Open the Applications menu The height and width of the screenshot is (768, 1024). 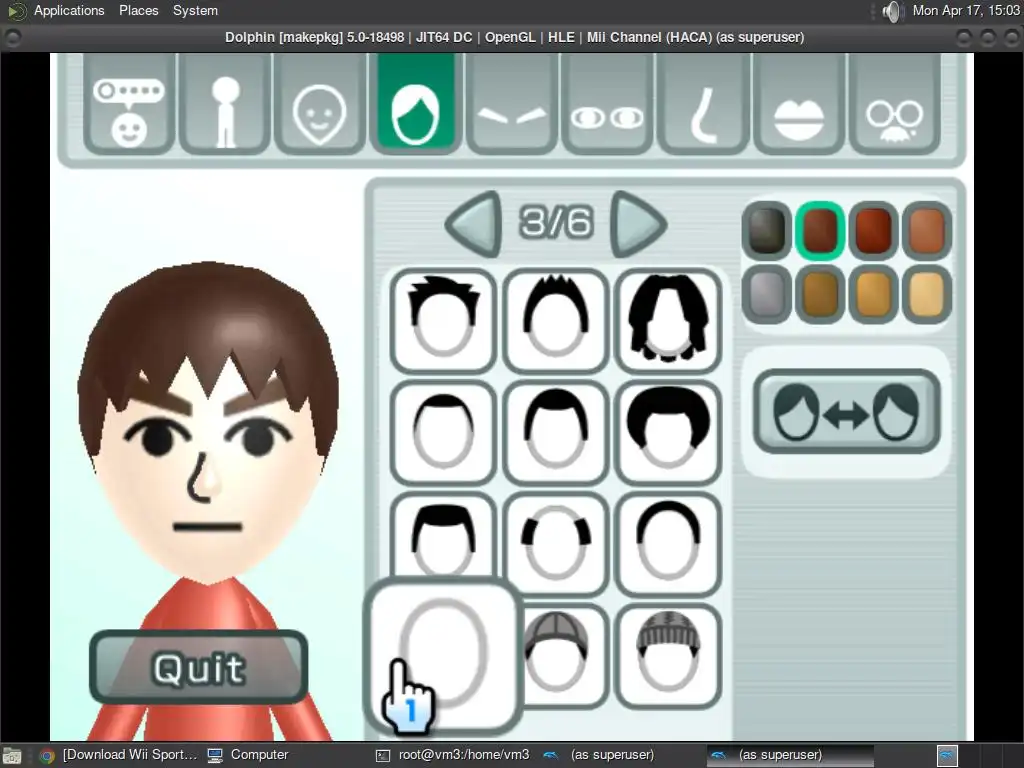(69, 10)
